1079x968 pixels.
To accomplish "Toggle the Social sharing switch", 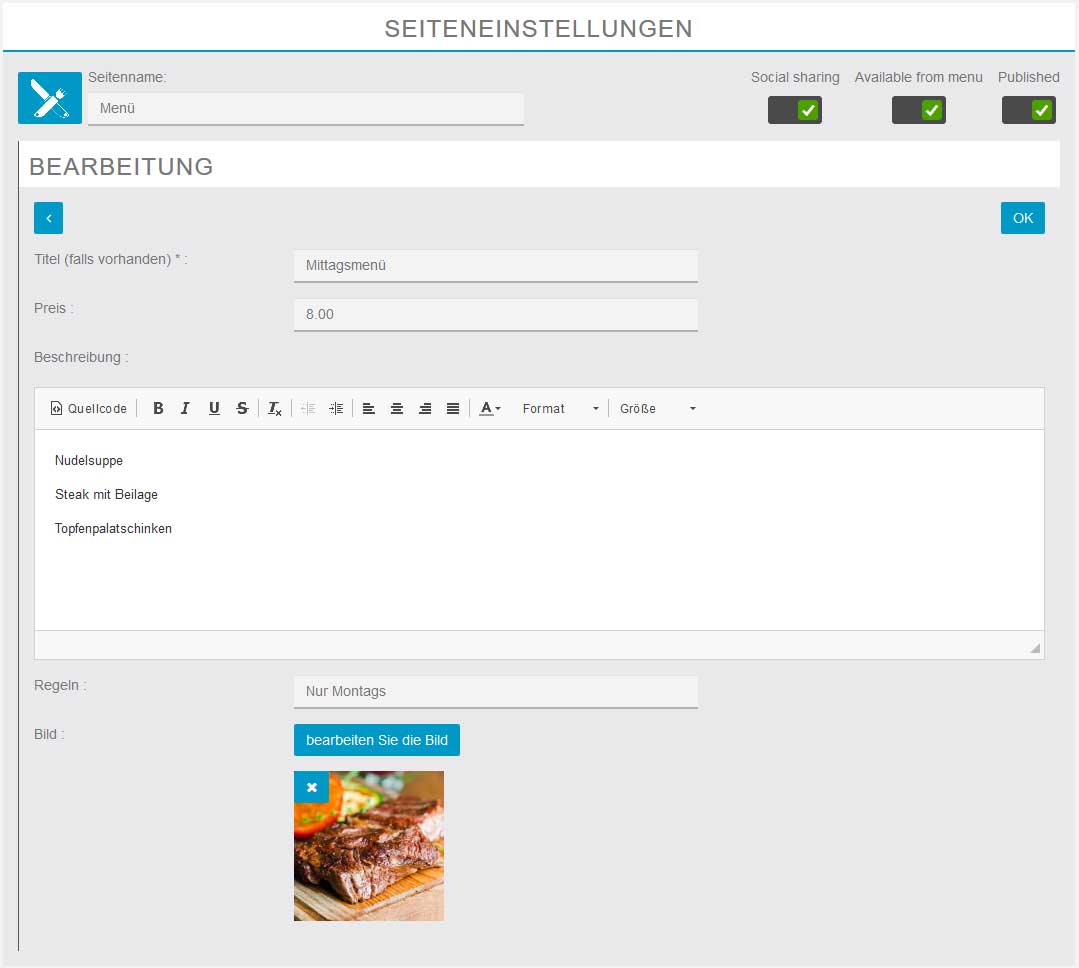I will click(795, 110).
